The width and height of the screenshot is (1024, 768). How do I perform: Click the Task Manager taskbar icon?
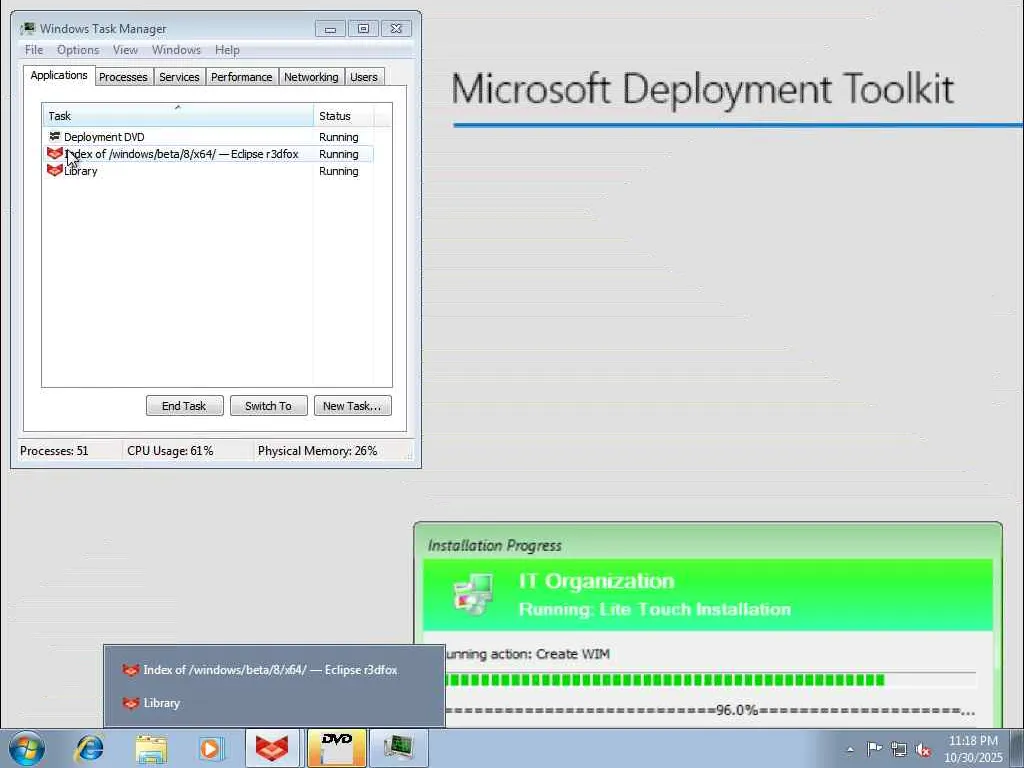click(398, 748)
